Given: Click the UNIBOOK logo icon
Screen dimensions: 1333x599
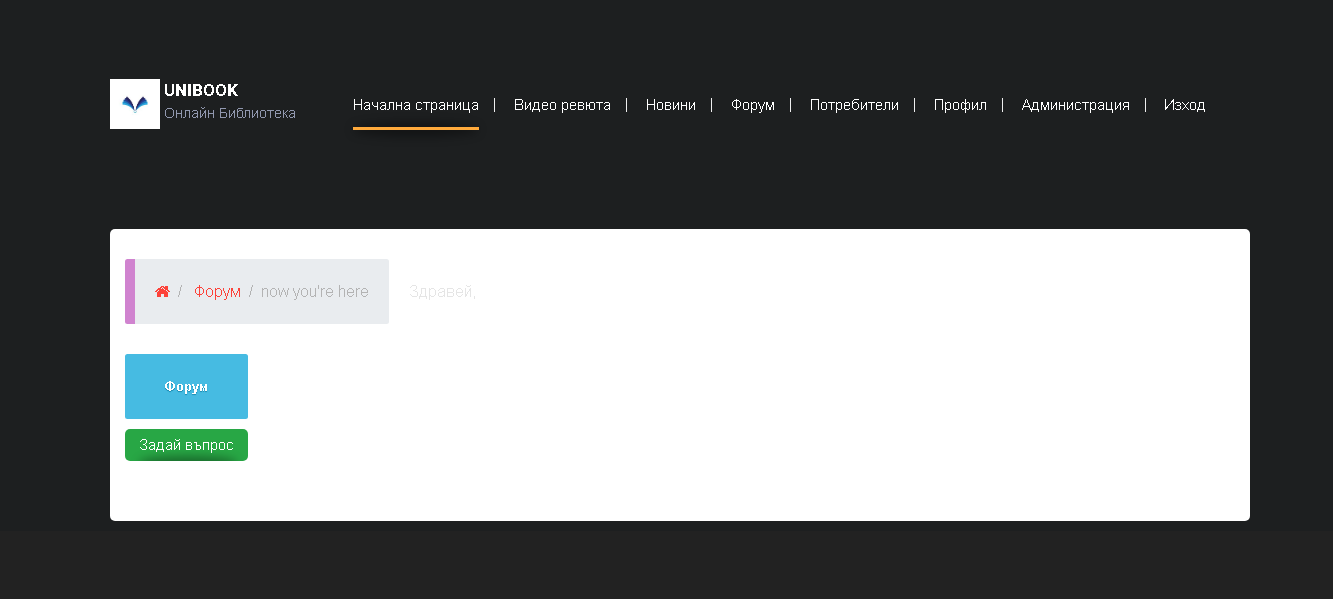Looking at the screenshot, I should [134, 103].
